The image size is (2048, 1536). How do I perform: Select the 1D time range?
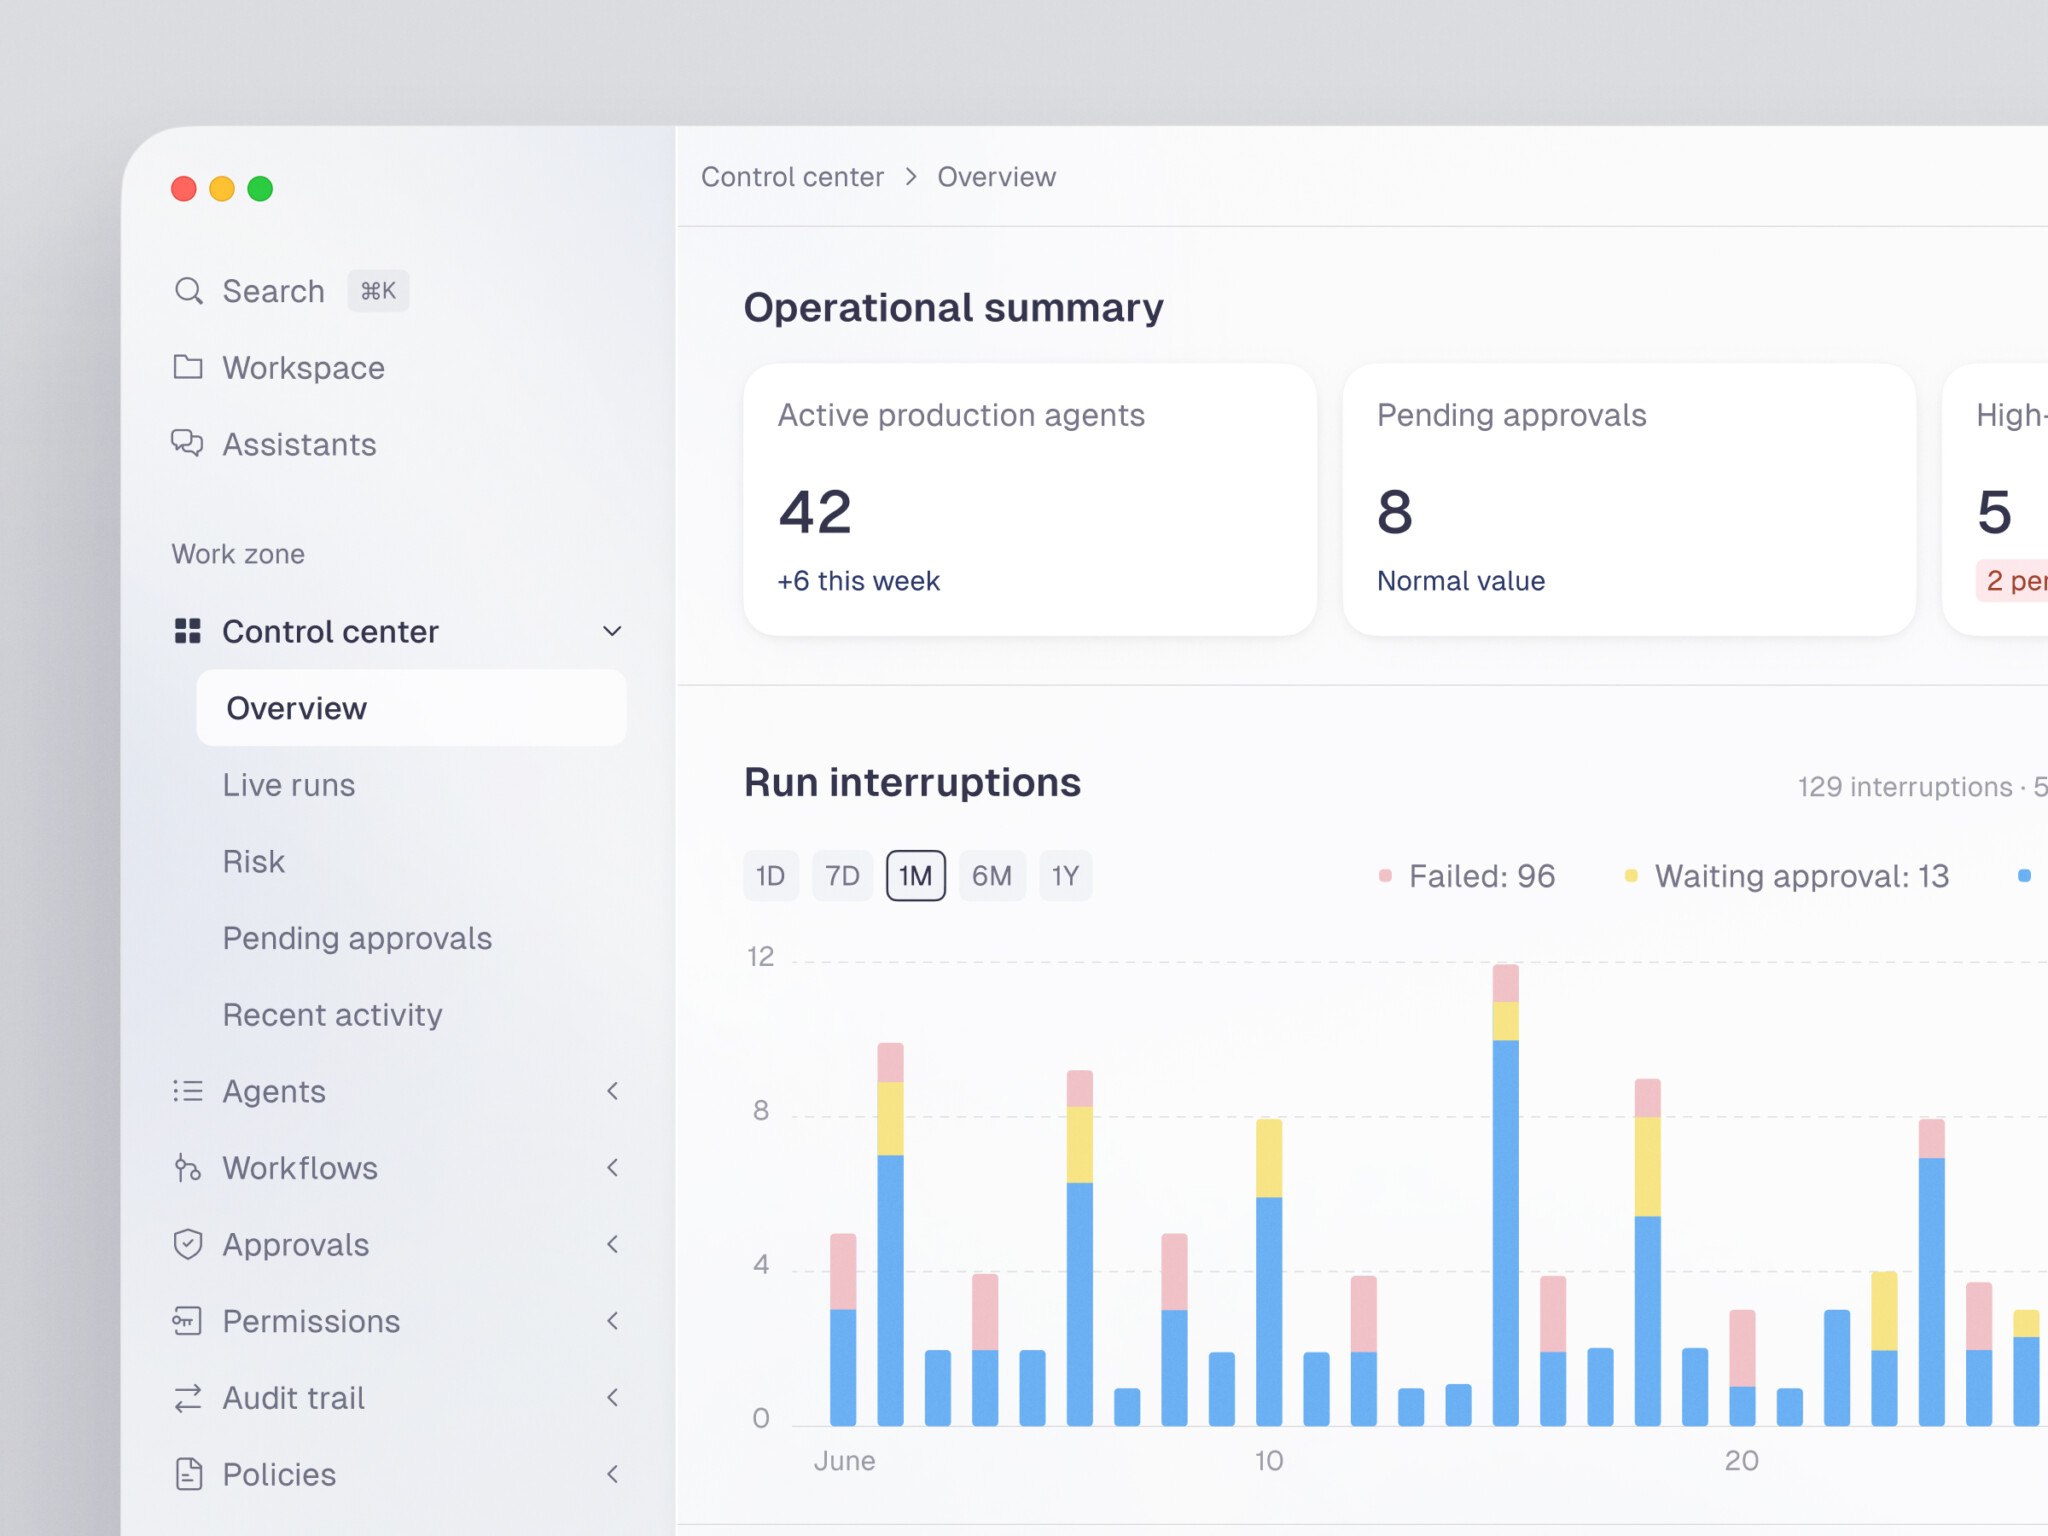pos(770,876)
